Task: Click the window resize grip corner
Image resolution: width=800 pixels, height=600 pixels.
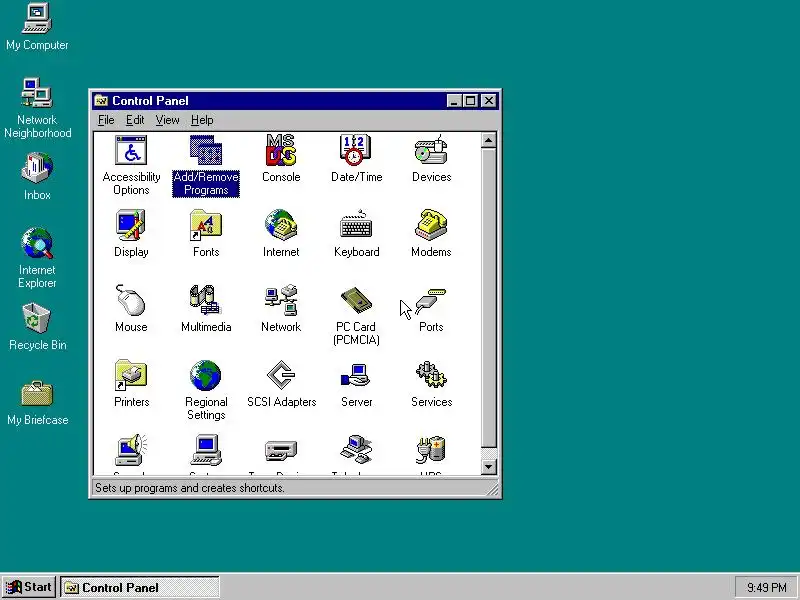Action: (492, 490)
